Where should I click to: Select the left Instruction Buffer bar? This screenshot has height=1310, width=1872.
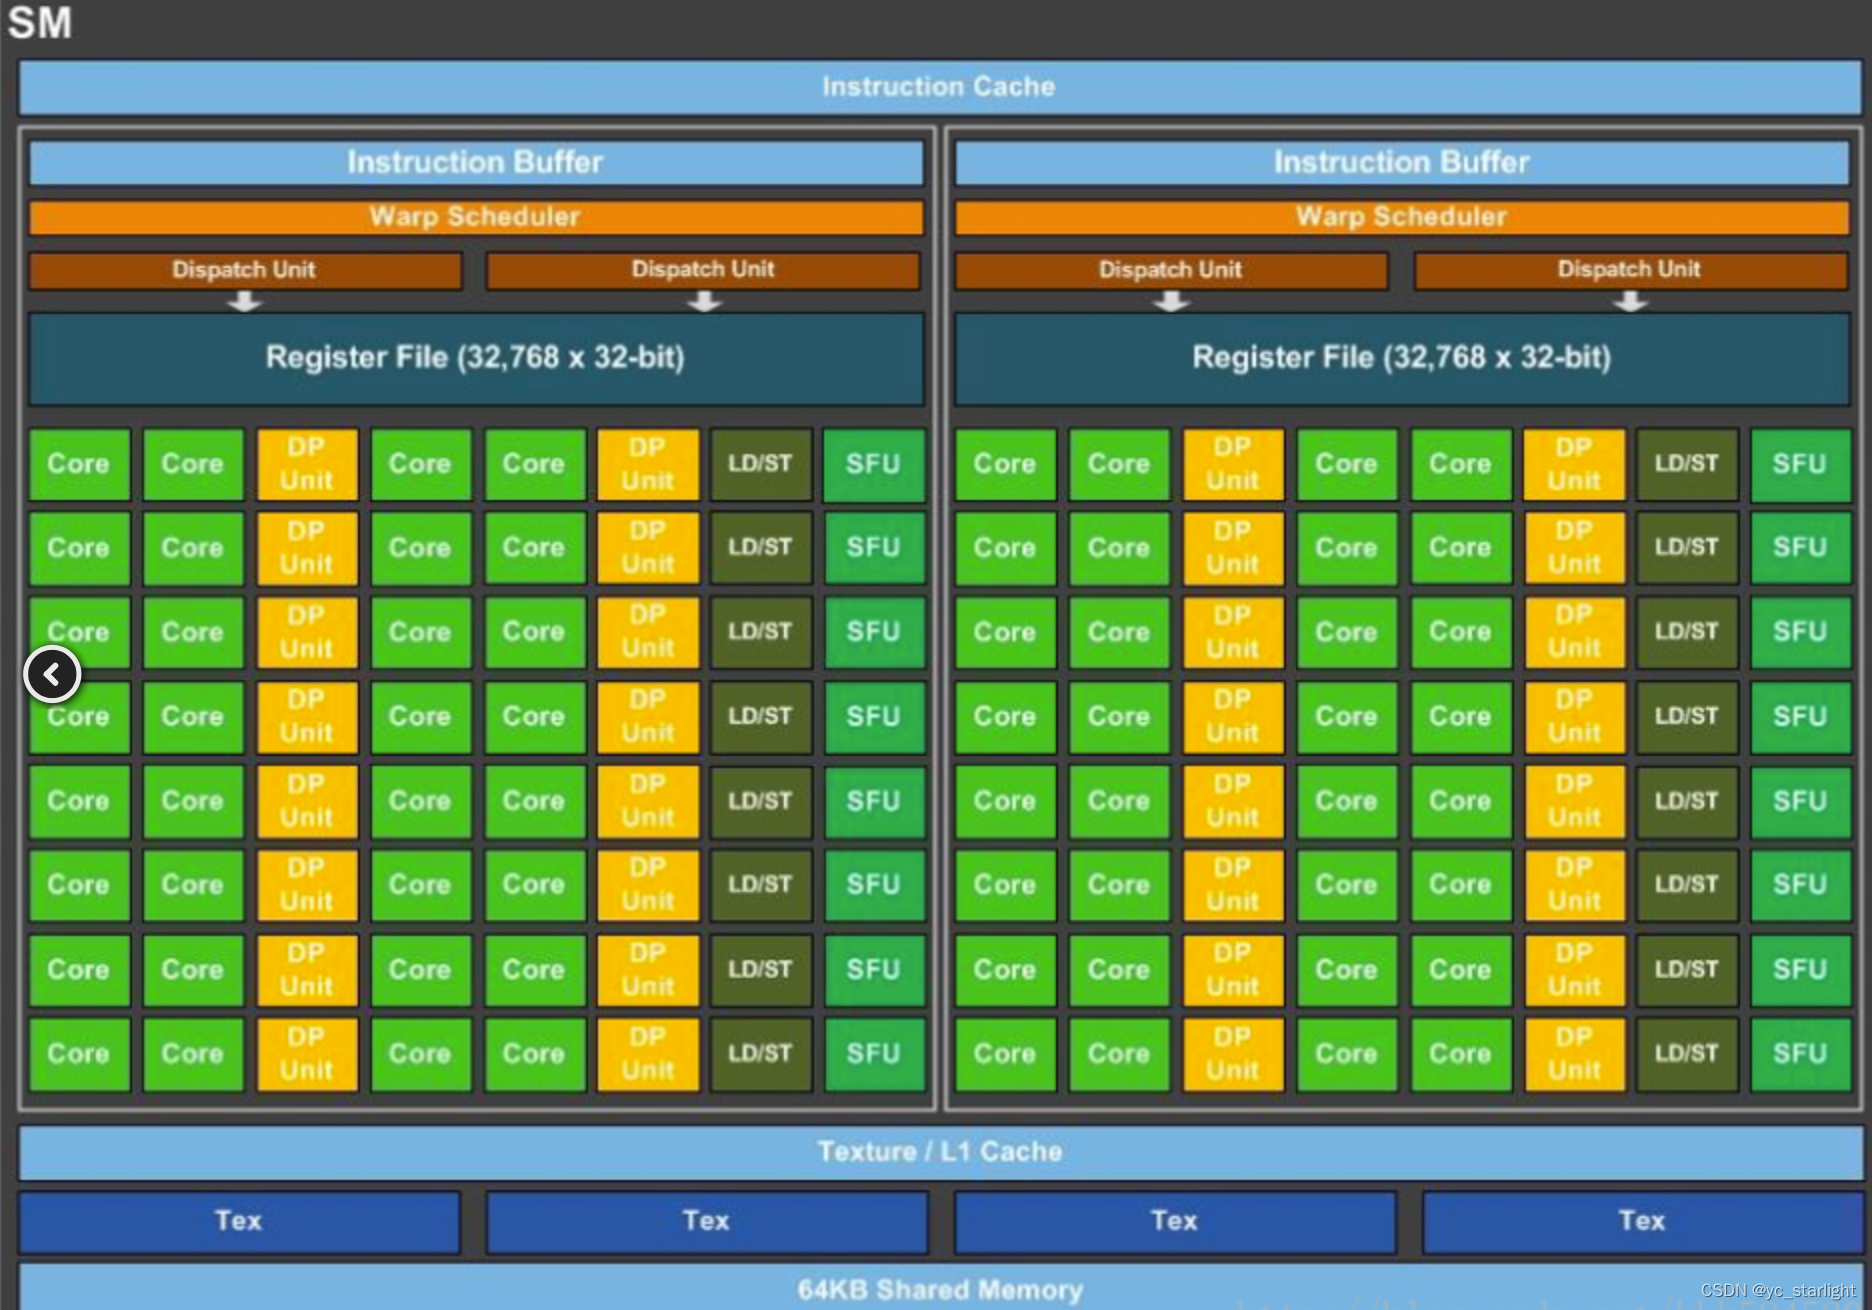point(474,162)
